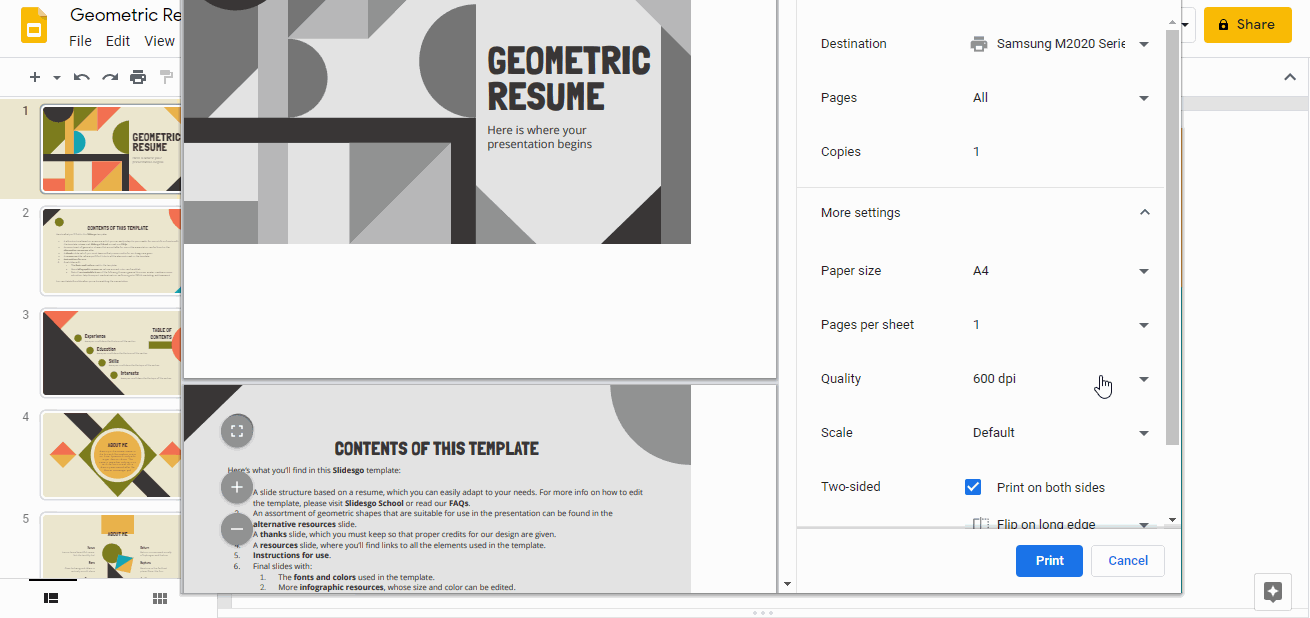Select slide 2 thumbnail Contents of this template

(112, 250)
